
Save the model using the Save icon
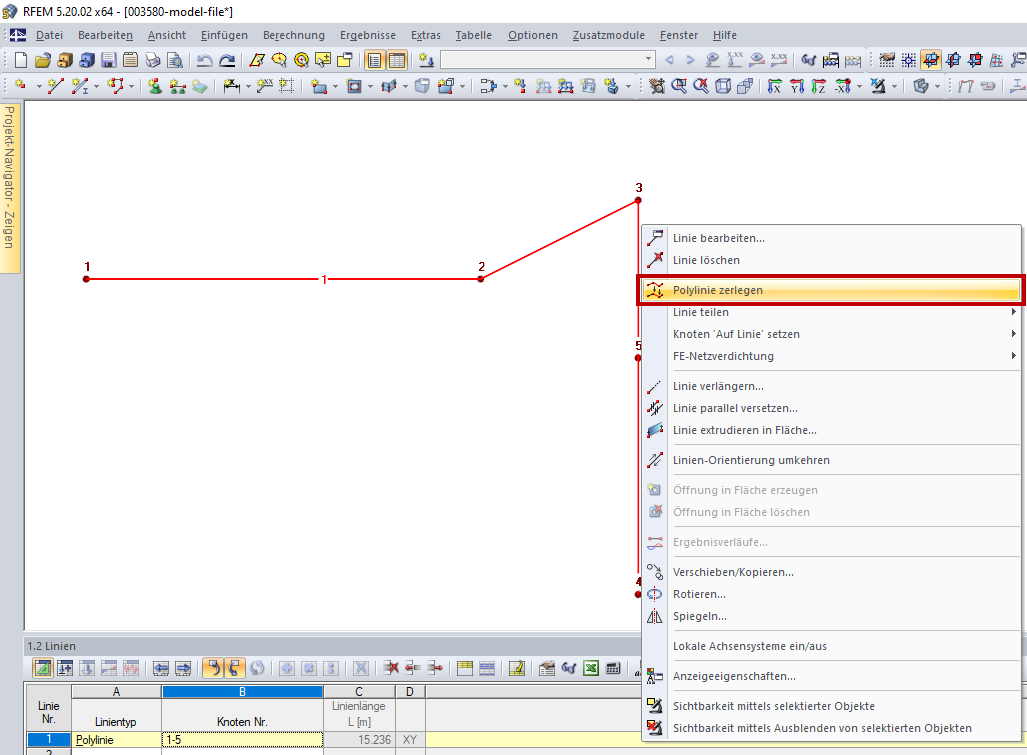[x=108, y=59]
